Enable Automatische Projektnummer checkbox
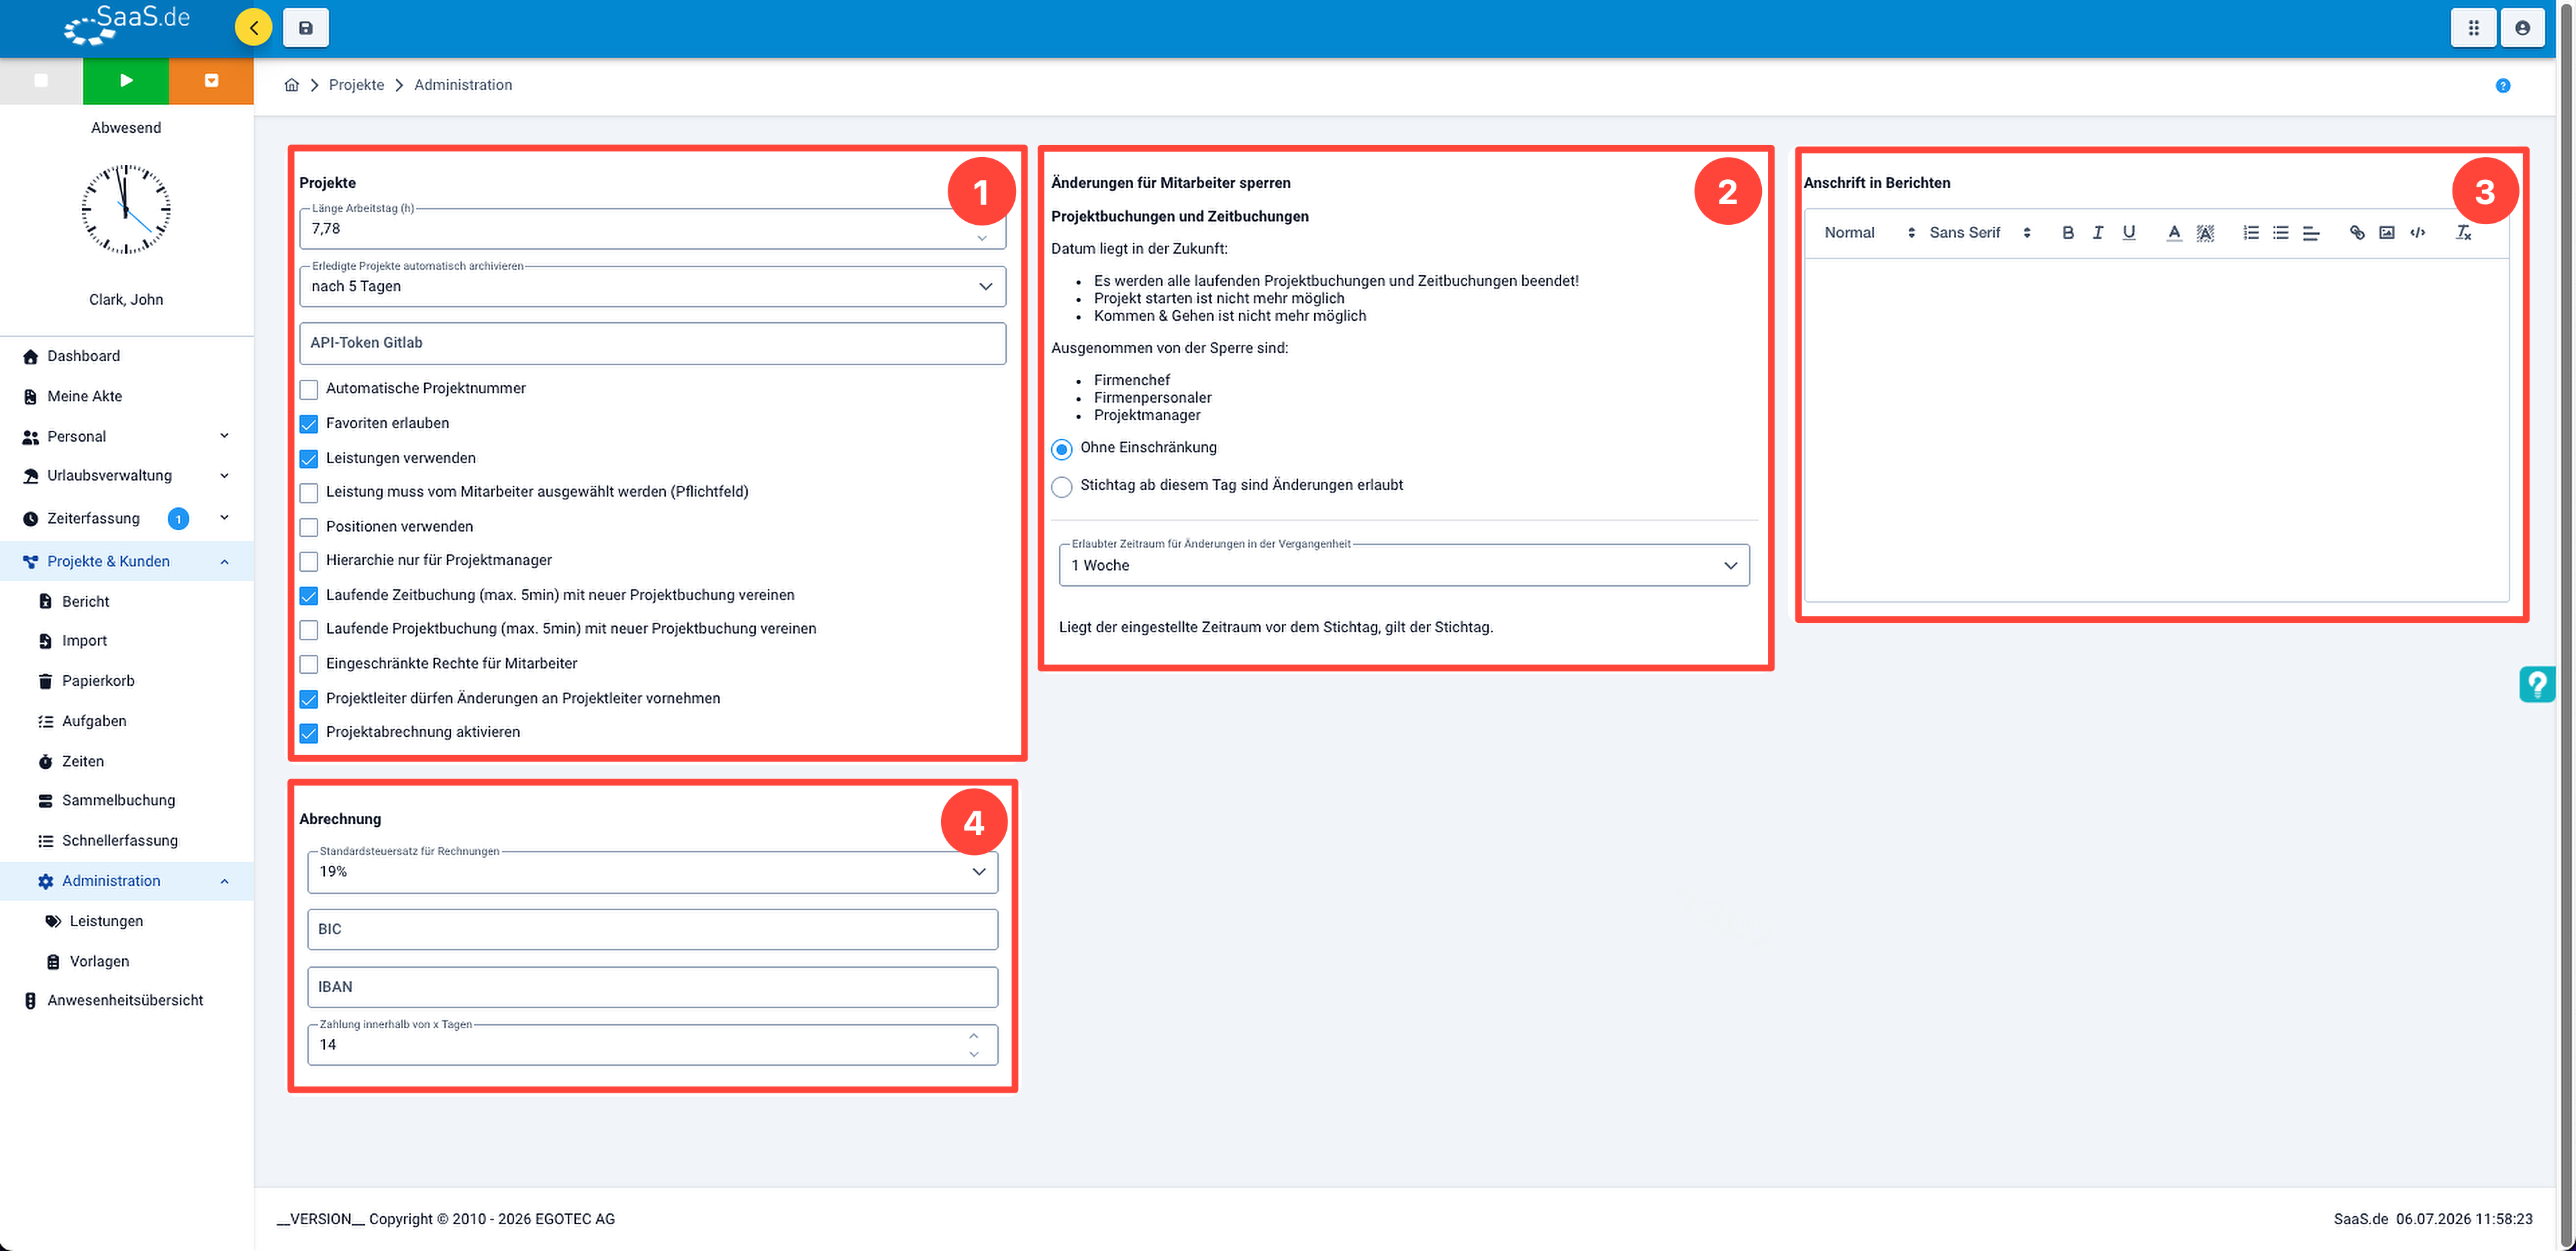The height and width of the screenshot is (1251, 2576). pos(309,389)
